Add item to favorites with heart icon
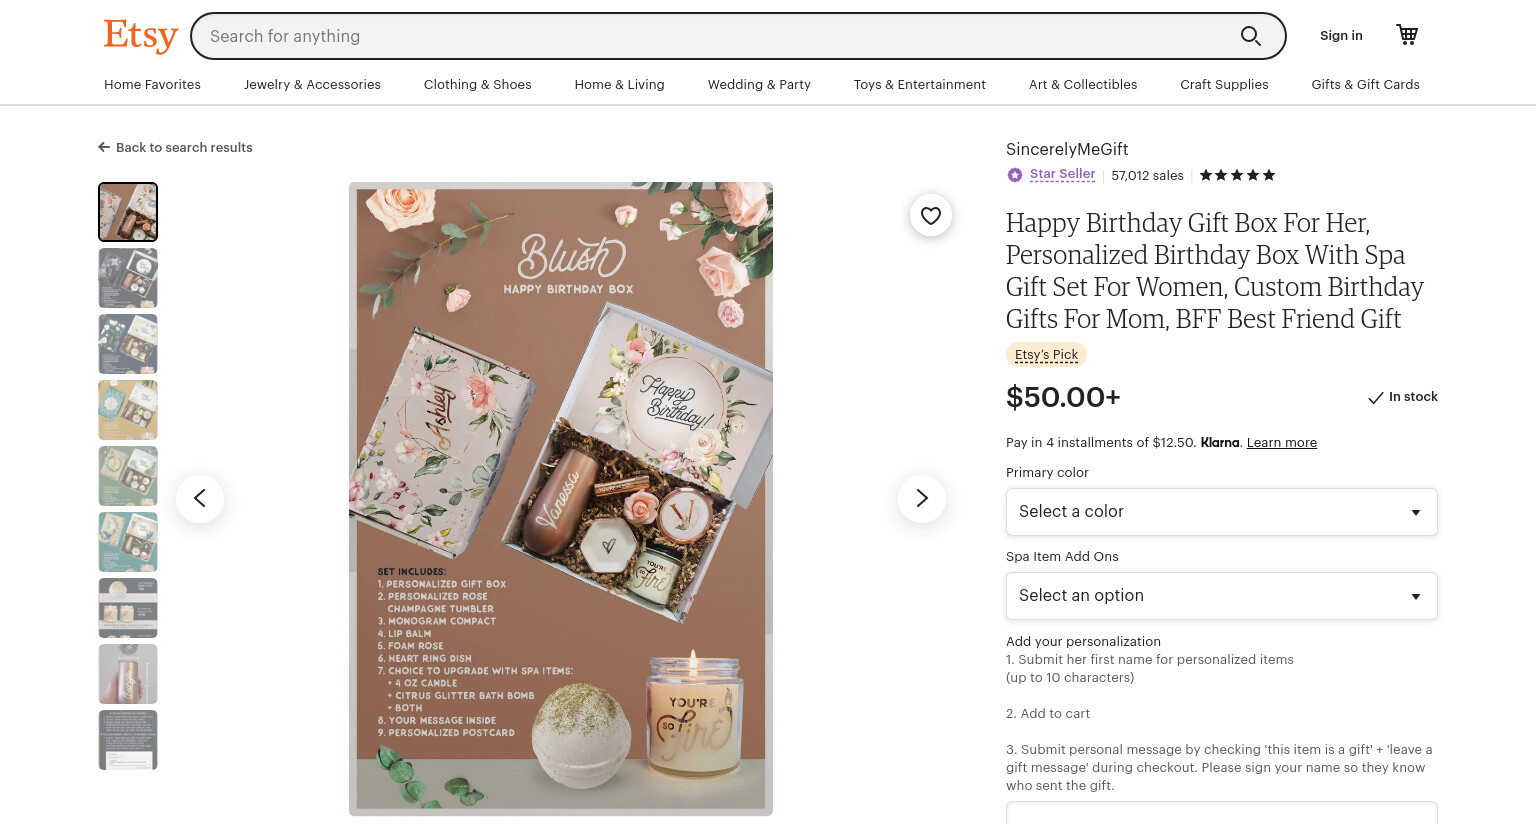This screenshot has height=824, width=1536. click(931, 215)
